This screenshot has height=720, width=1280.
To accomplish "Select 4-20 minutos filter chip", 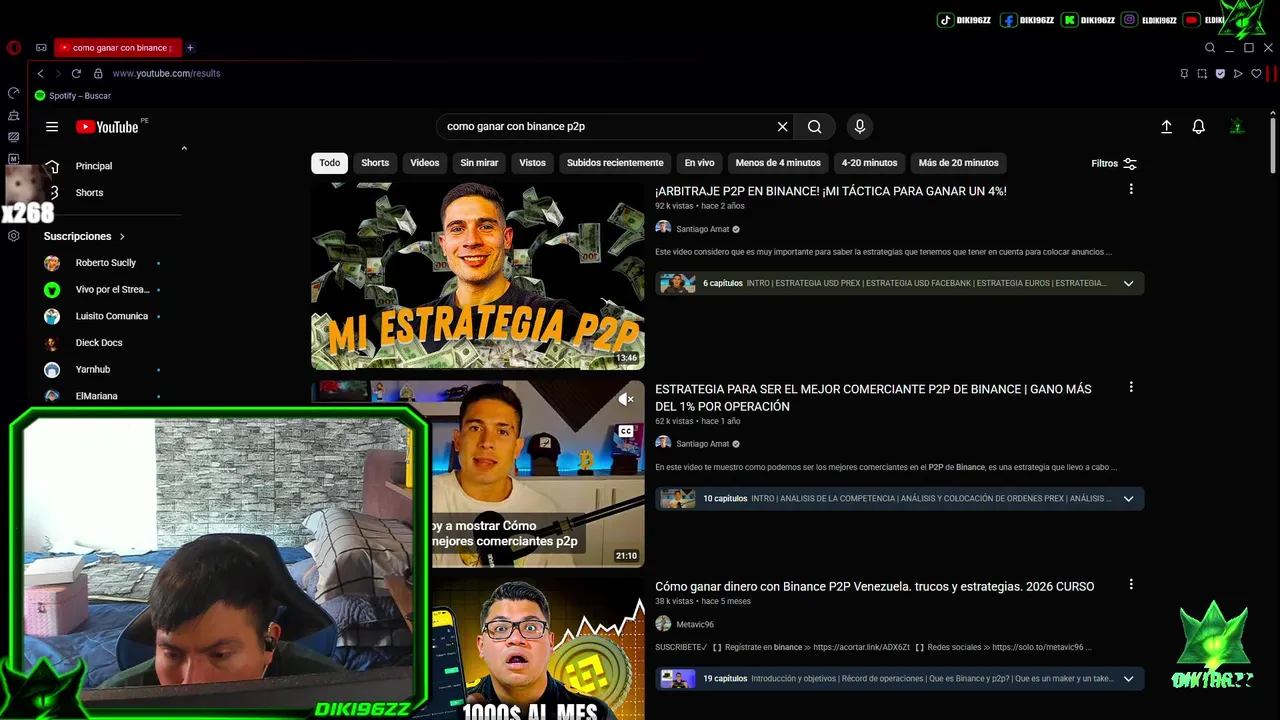I will 869,163.
